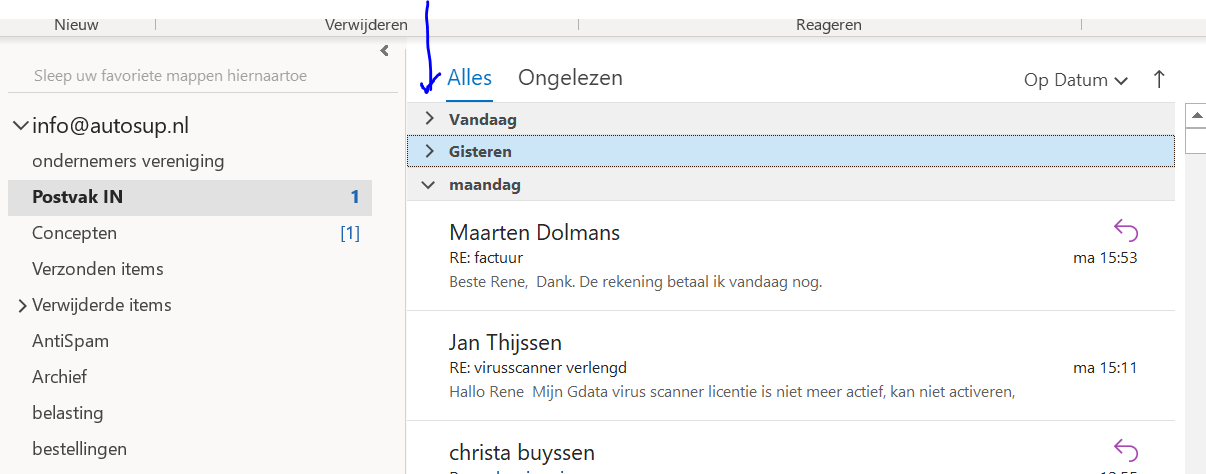This screenshot has height=474, width=1206.
Task: Open the Op Datum sort dropdown
Action: pyautogui.click(x=1076, y=80)
